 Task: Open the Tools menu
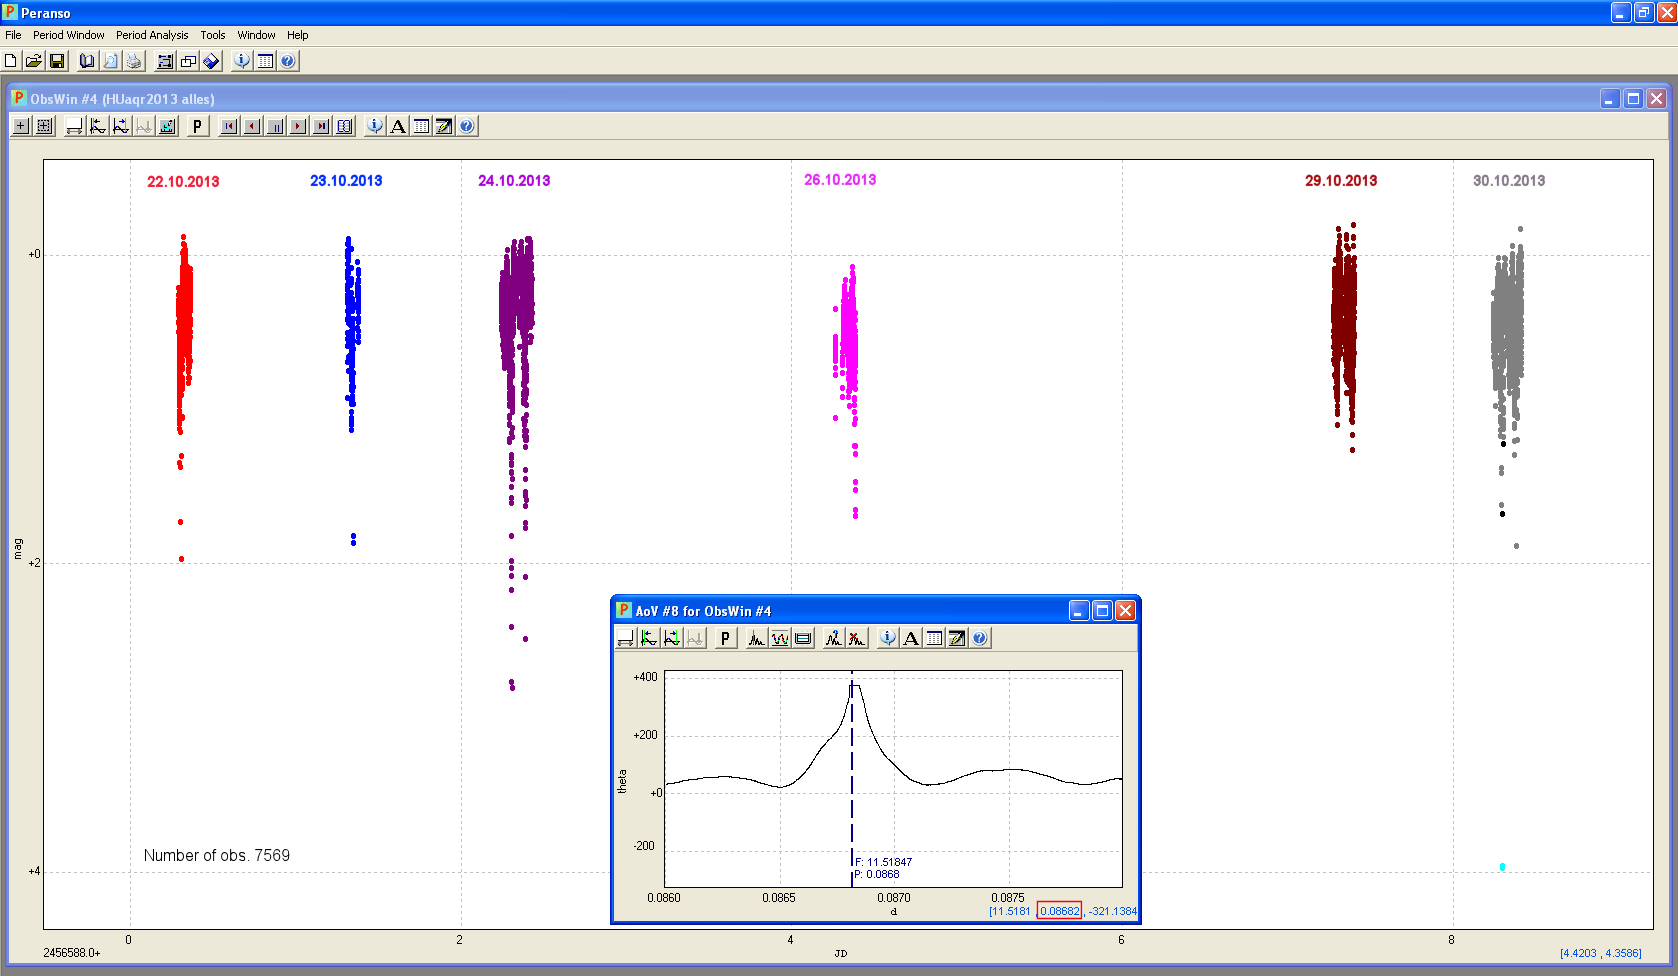(x=212, y=35)
